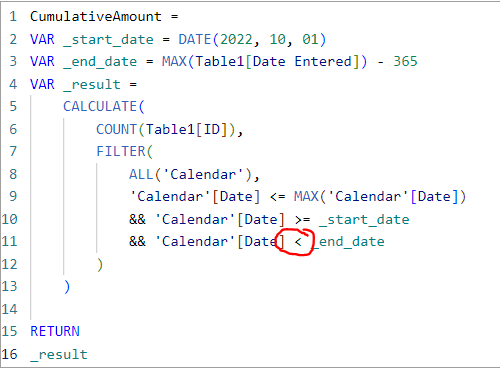Screen dimensions: 500x383
Task: Click the less-than operator on line 11
Action: point(298,242)
